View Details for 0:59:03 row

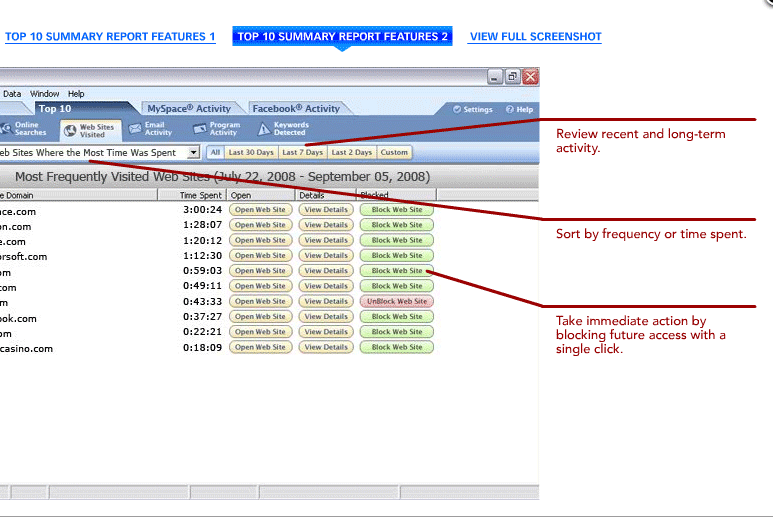pos(326,271)
